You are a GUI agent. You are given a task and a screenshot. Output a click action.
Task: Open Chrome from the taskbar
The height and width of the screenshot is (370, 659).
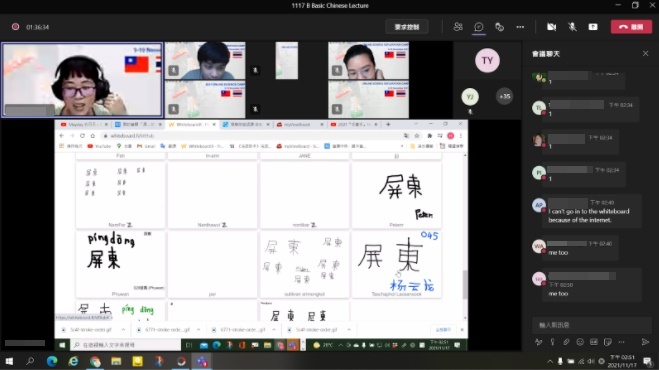[x=95, y=361]
